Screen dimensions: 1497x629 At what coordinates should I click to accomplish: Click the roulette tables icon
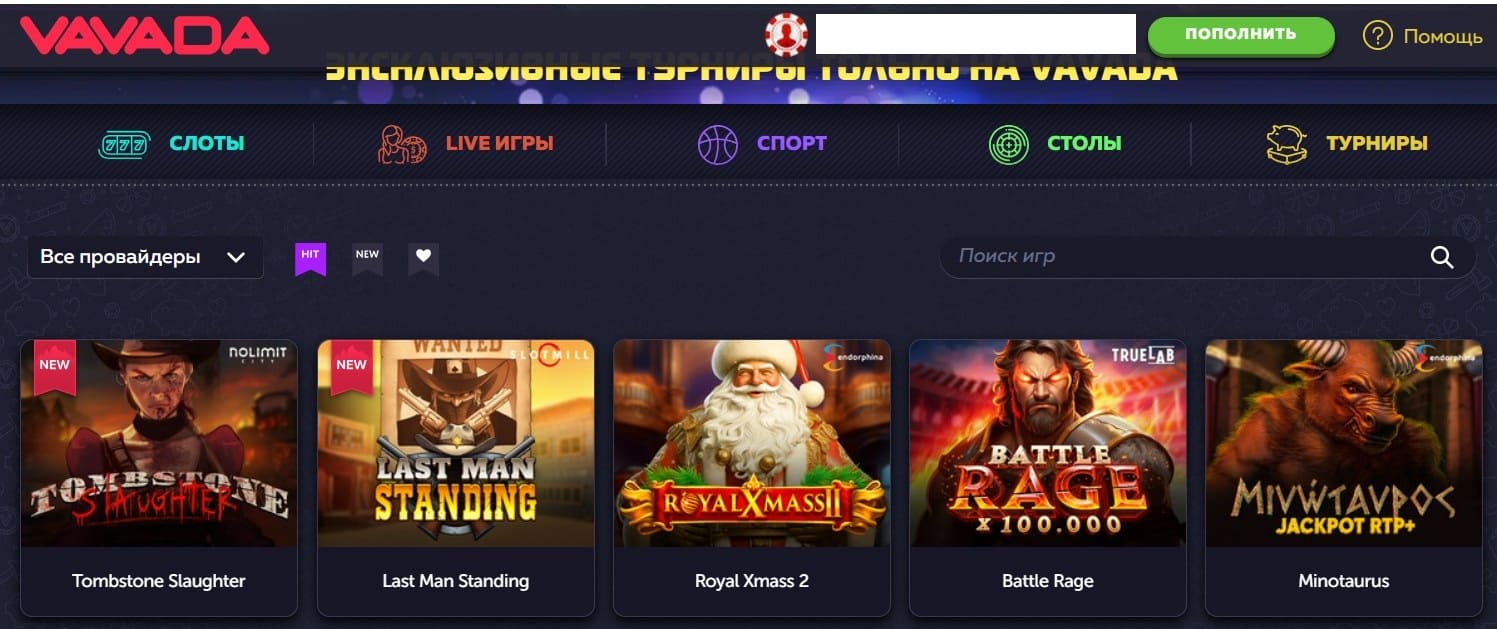coord(1008,144)
